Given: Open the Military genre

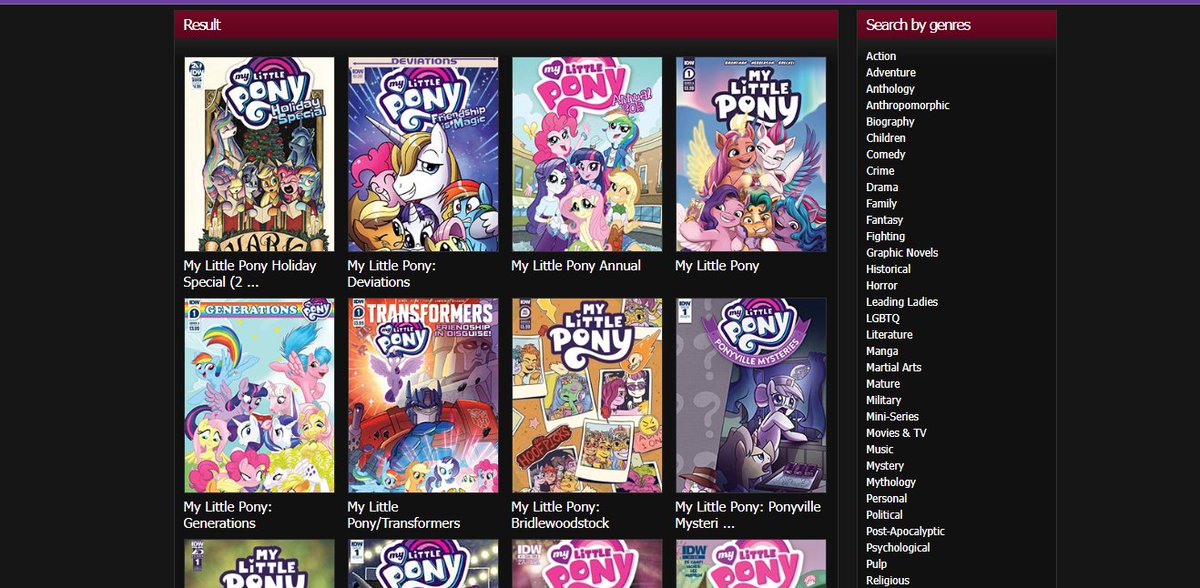Looking at the screenshot, I should pos(884,401).
